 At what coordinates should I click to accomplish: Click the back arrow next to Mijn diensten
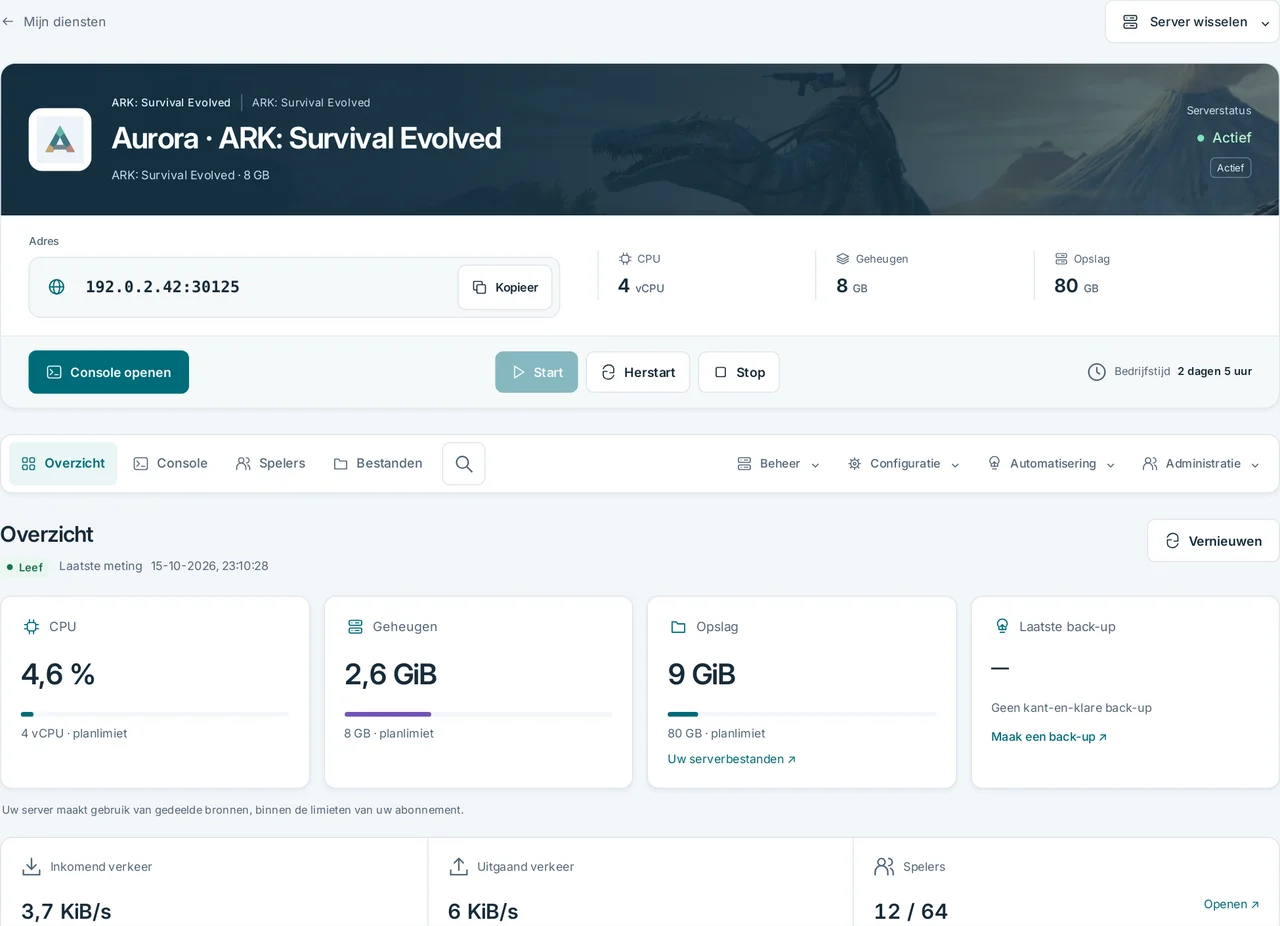tap(8, 21)
